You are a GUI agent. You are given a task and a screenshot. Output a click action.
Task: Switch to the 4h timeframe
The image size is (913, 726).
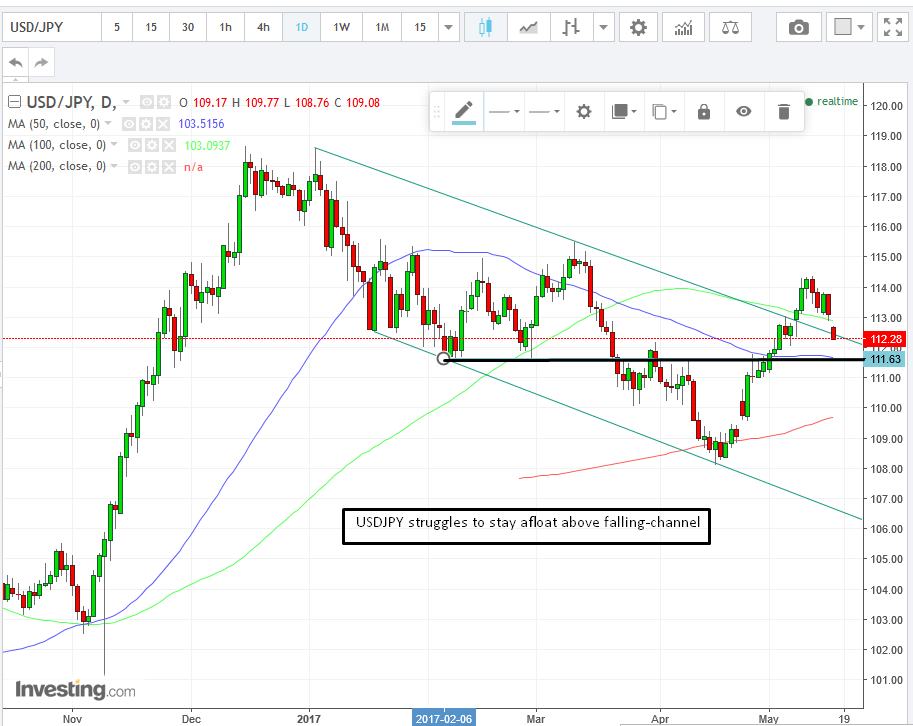click(x=263, y=27)
